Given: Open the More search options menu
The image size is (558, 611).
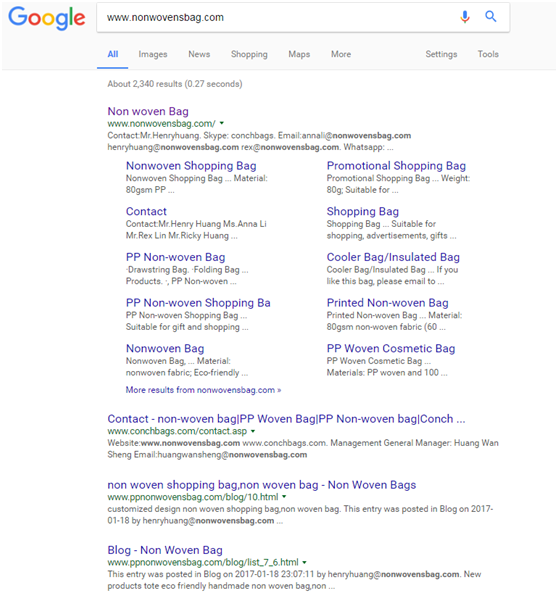Looking at the screenshot, I should coord(341,54).
